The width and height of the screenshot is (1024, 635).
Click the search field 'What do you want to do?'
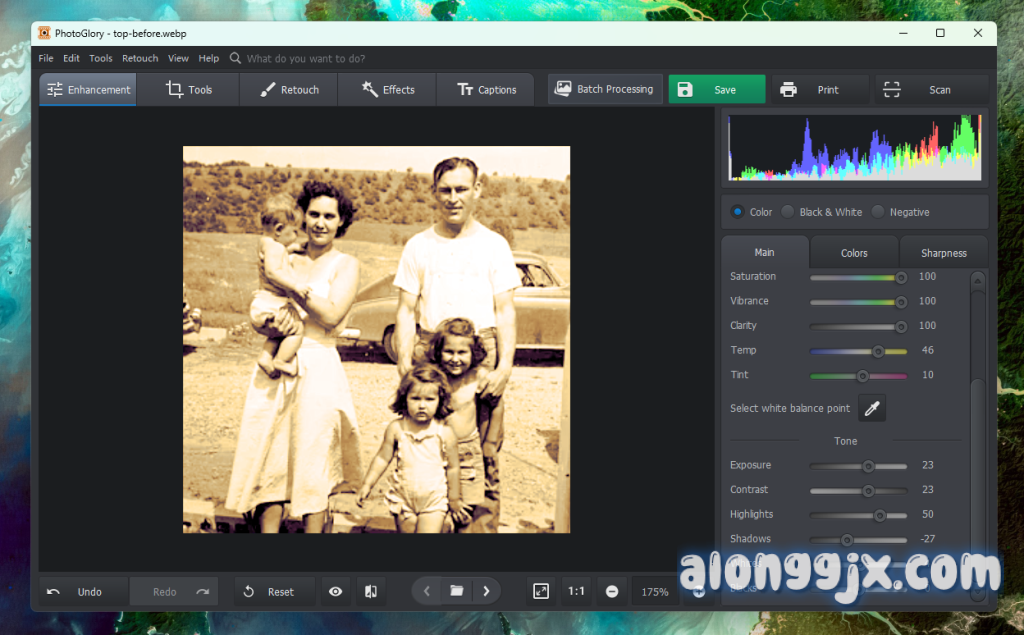[x=306, y=59]
